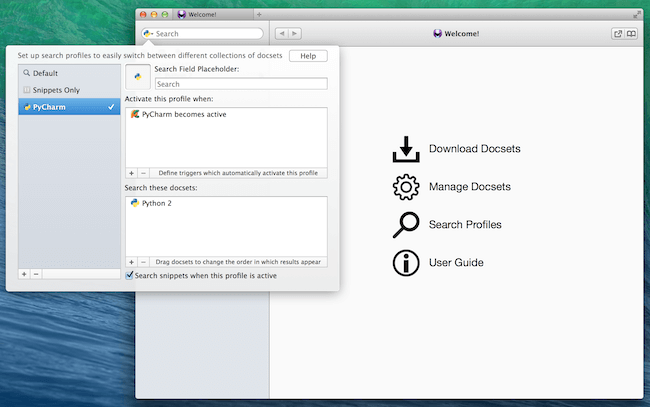
Task: Click the Help button
Action: click(308, 56)
